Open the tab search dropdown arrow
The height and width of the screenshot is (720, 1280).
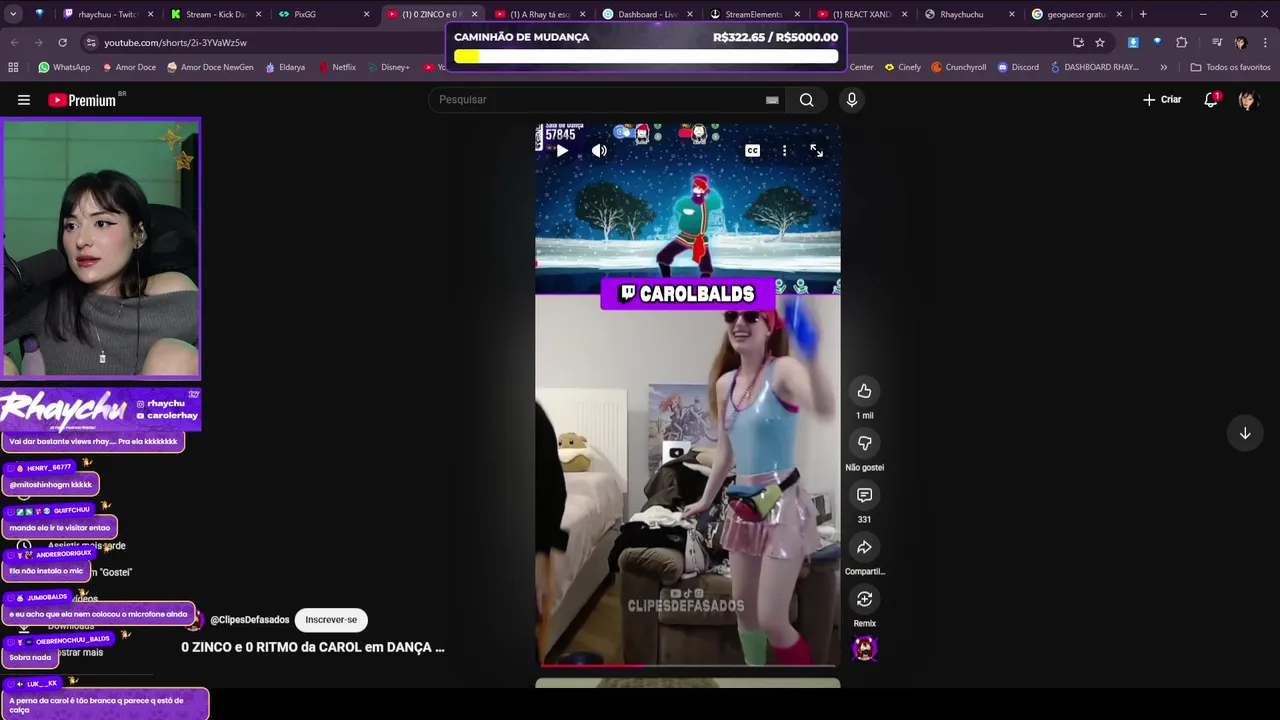pos(13,14)
